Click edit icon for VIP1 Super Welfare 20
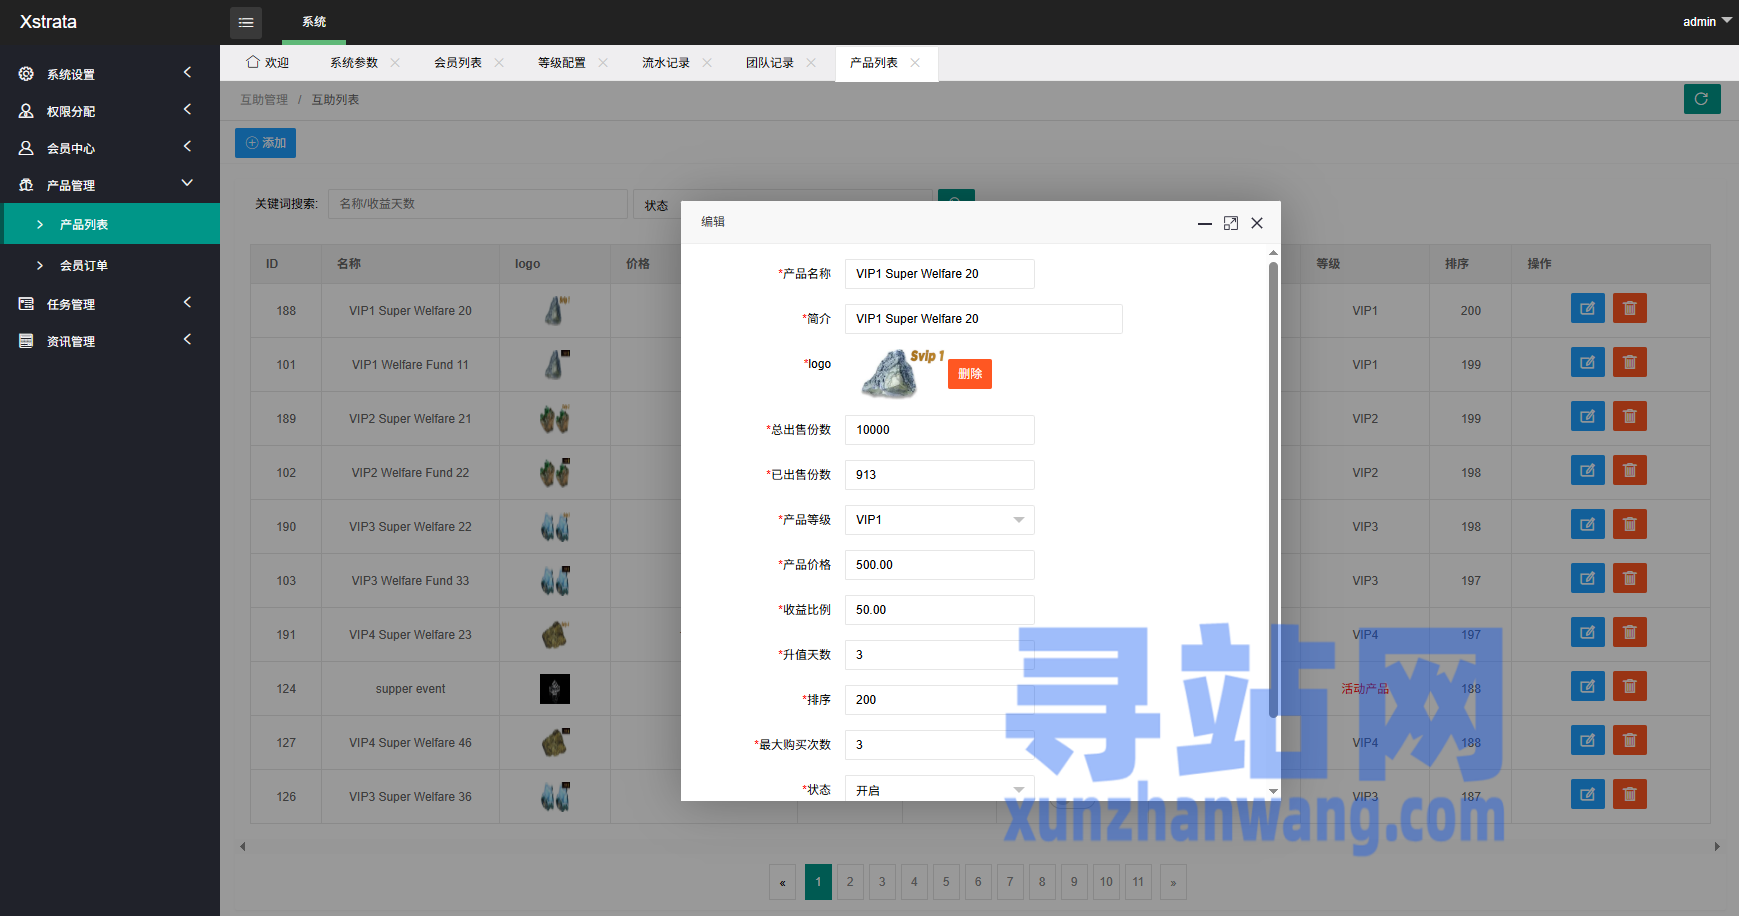The height and width of the screenshot is (916, 1739). point(1587,309)
